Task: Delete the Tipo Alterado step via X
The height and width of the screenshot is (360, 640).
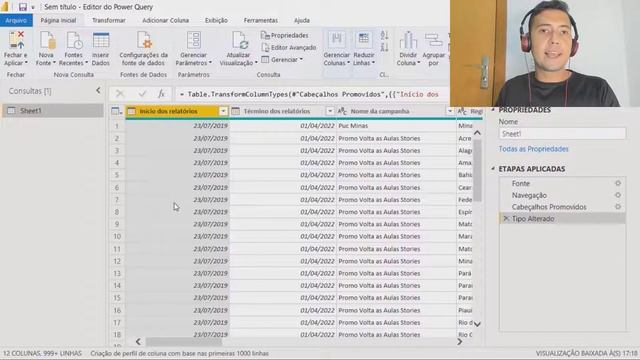Action: pos(506,219)
